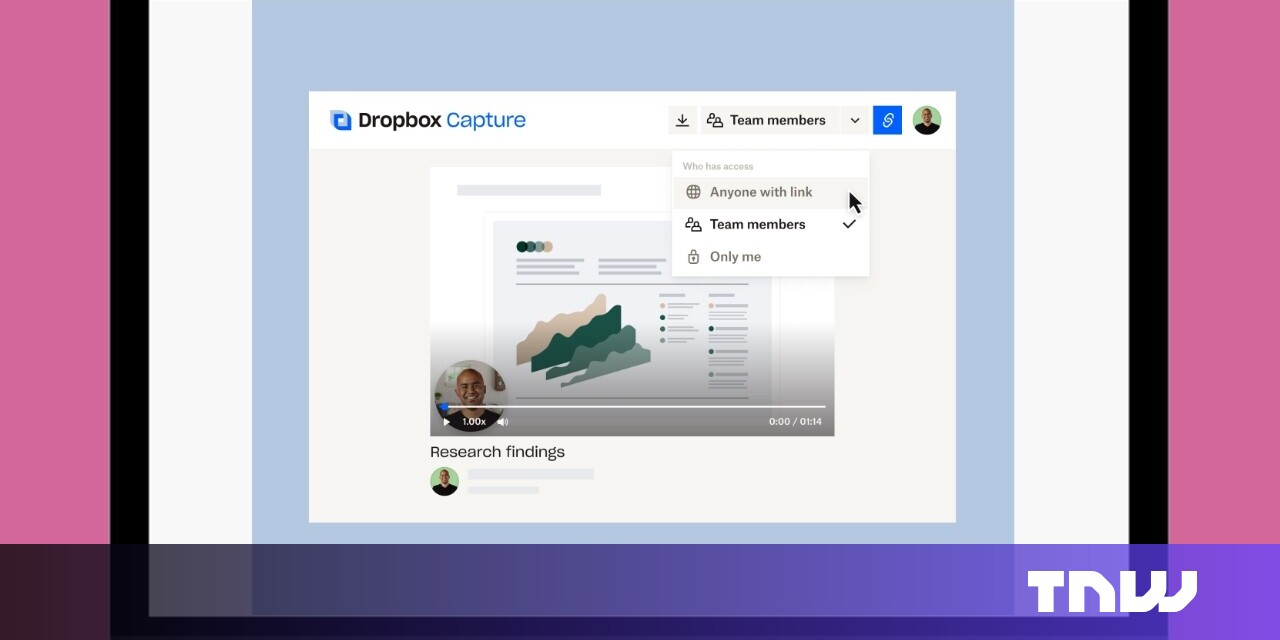Click the Research findings title
Viewport: 1280px width, 640px height.
[497, 452]
